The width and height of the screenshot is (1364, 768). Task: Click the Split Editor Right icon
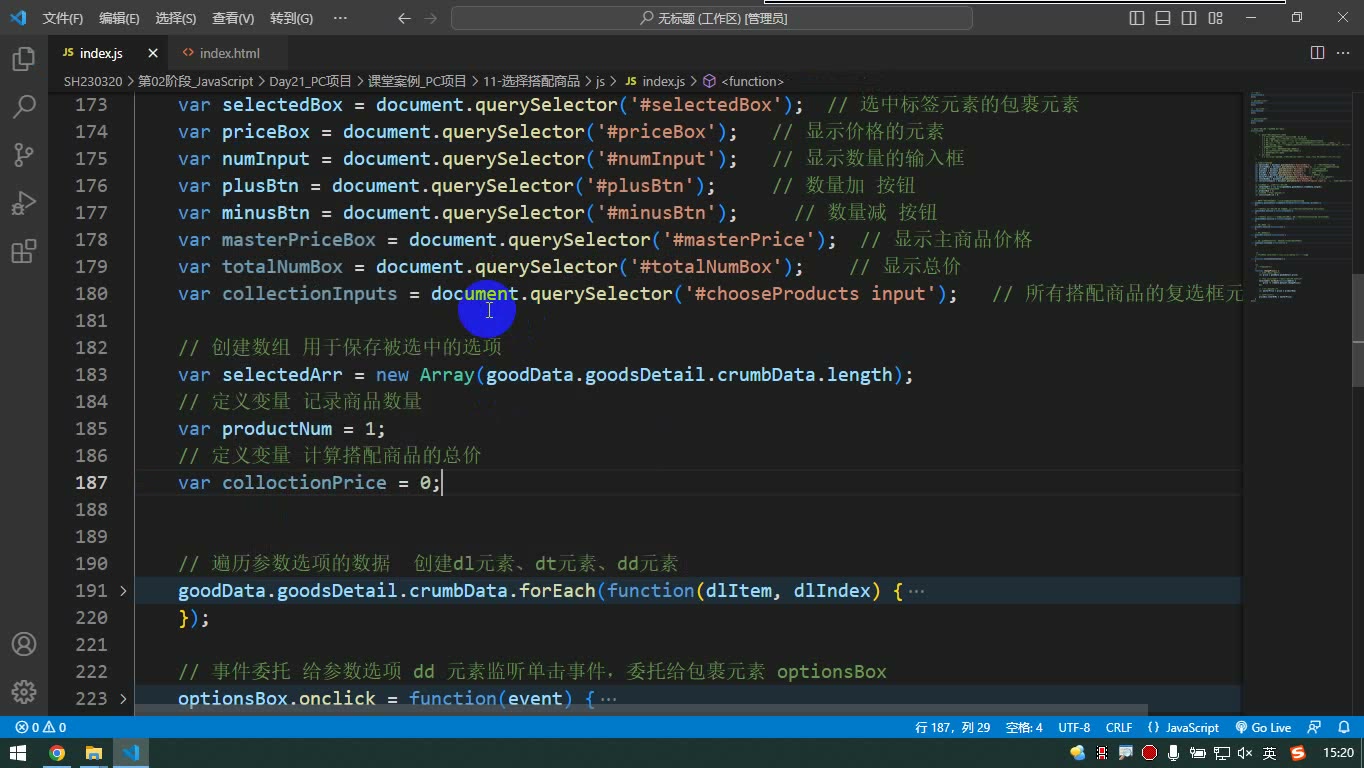[x=1318, y=53]
